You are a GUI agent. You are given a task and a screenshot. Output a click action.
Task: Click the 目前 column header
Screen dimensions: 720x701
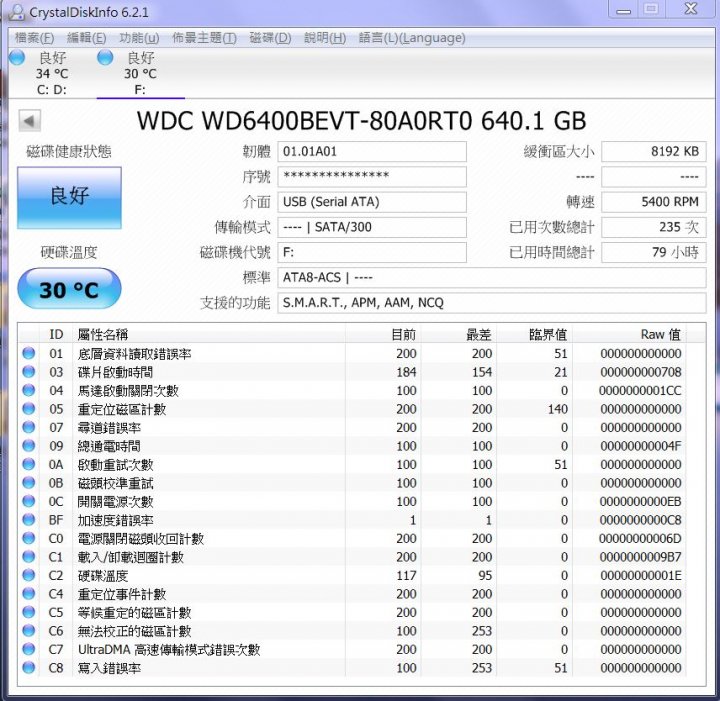pyautogui.click(x=383, y=334)
